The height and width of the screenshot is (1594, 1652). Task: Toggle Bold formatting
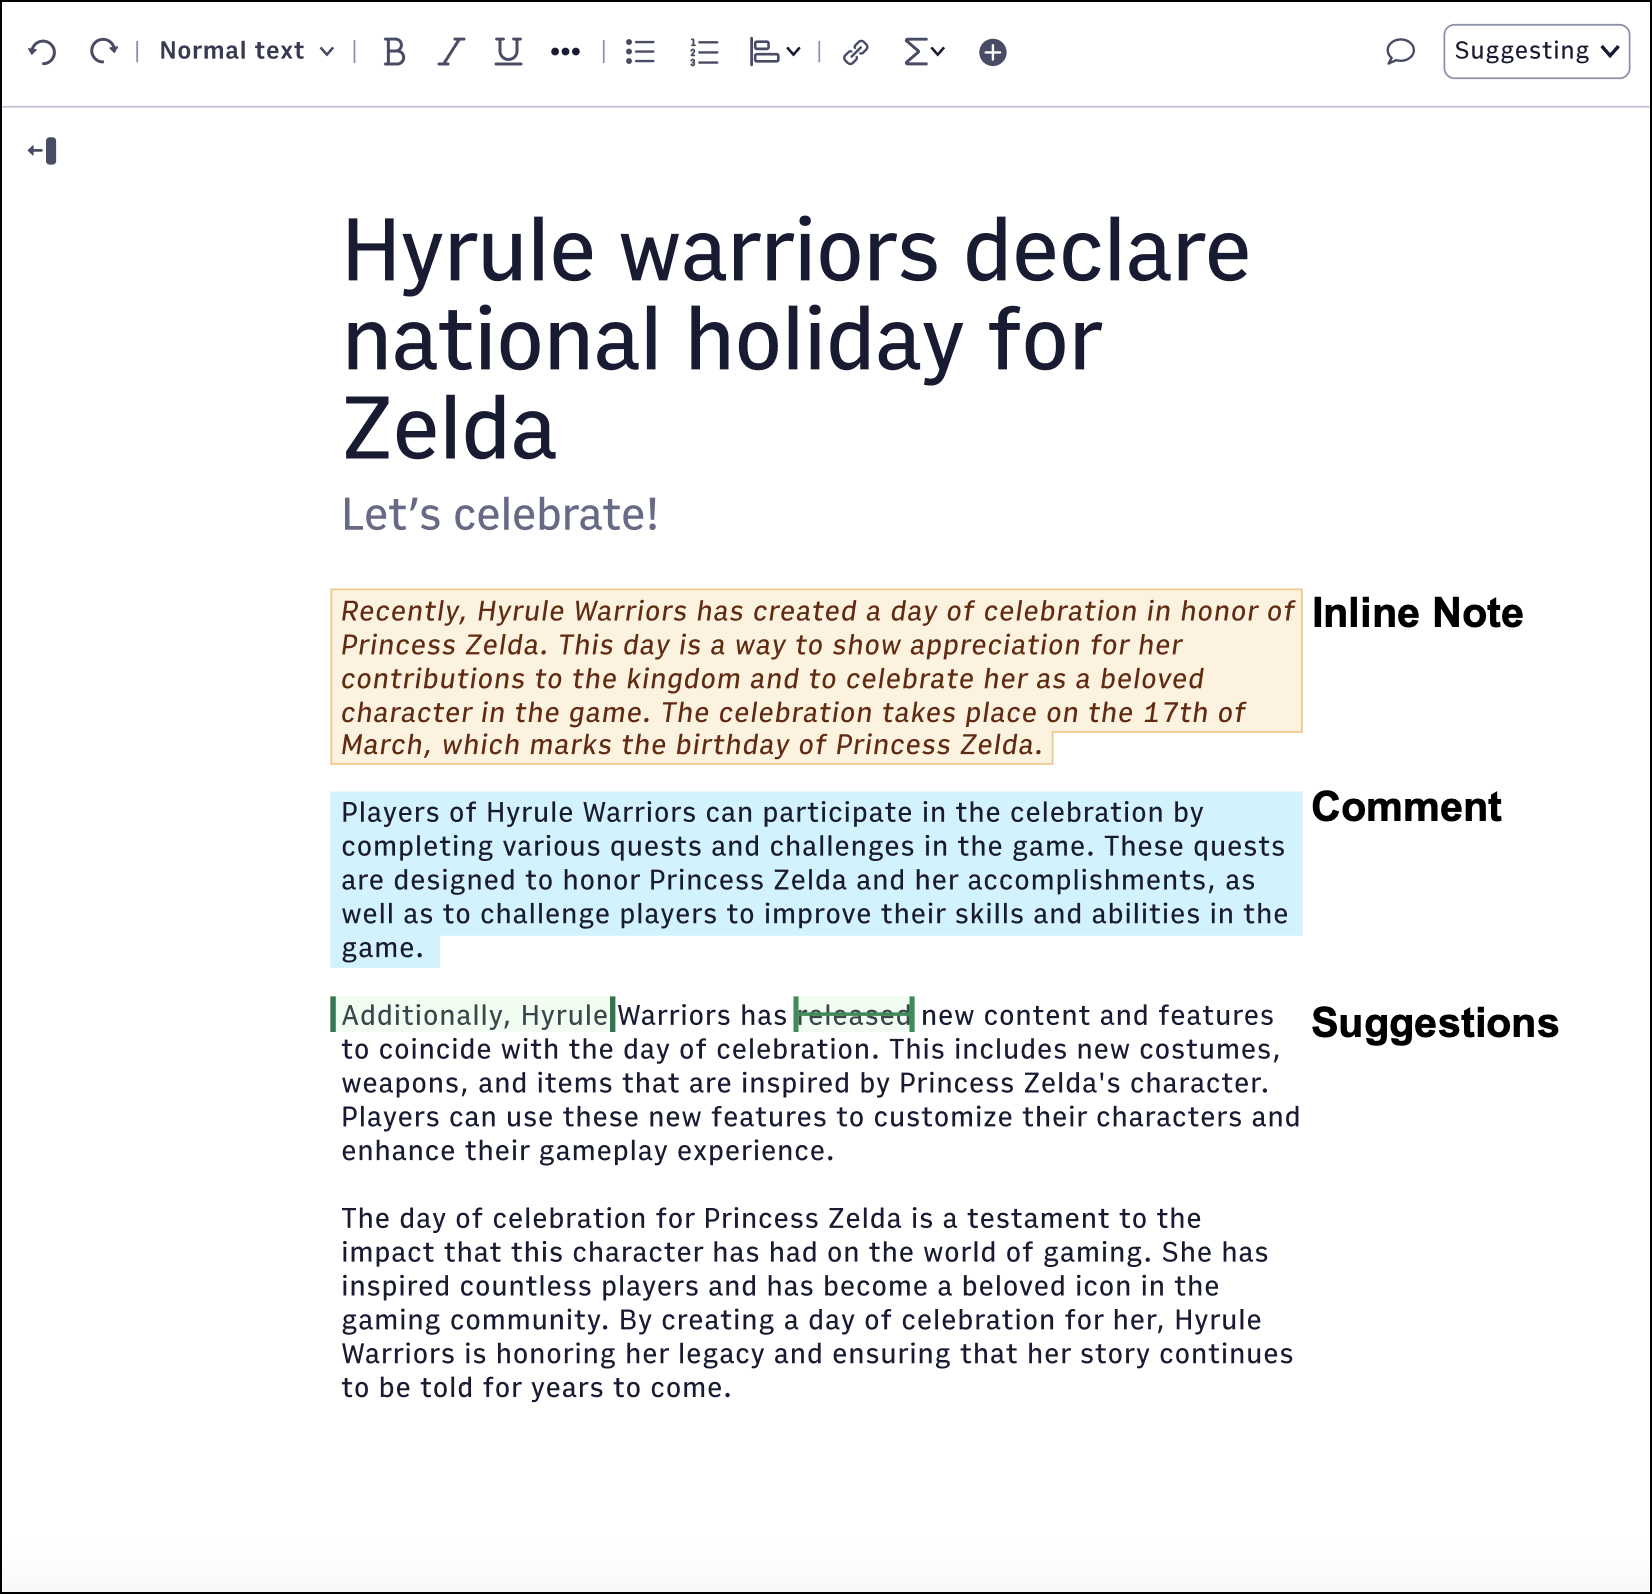[x=394, y=52]
